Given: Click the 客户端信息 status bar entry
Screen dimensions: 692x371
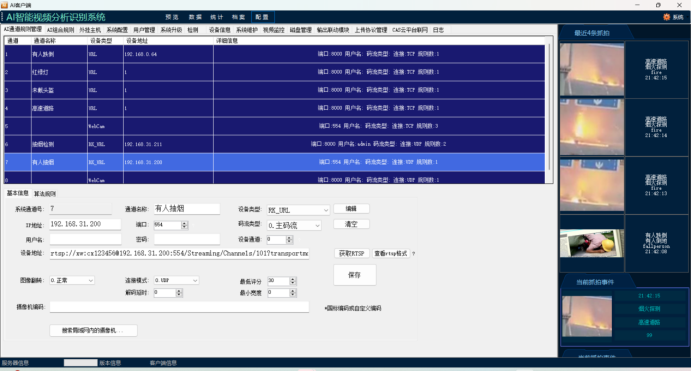Looking at the screenshot, I should [163, 363].
